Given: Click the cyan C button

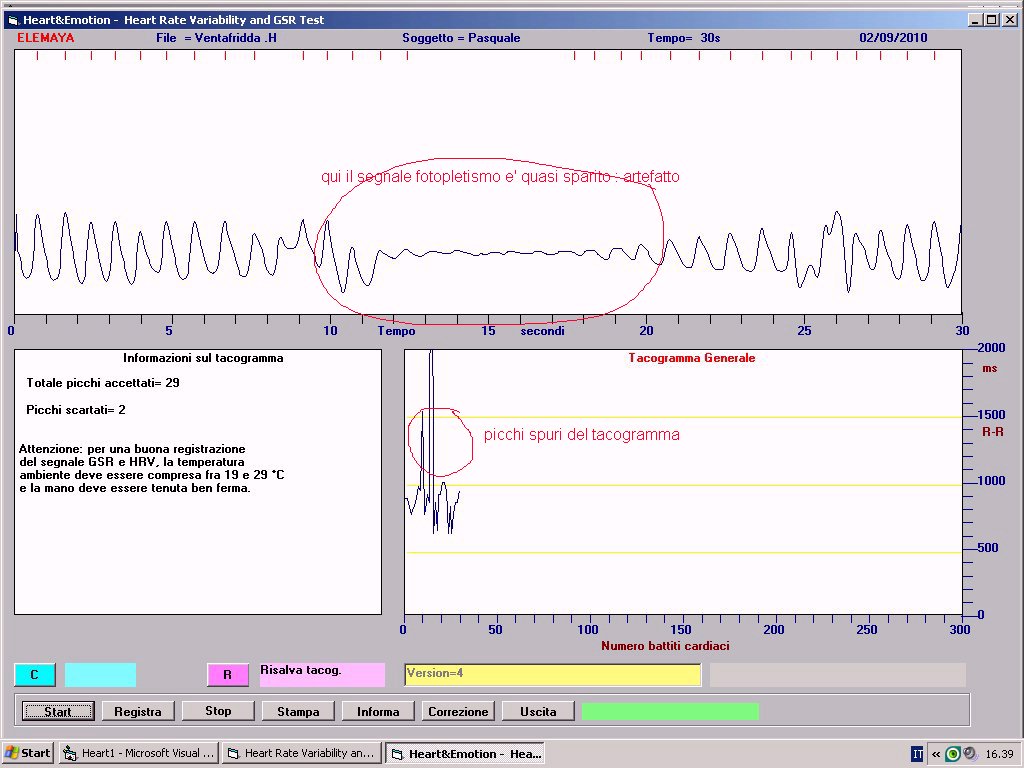Looking at the screenshot, I should coord(35,675).
